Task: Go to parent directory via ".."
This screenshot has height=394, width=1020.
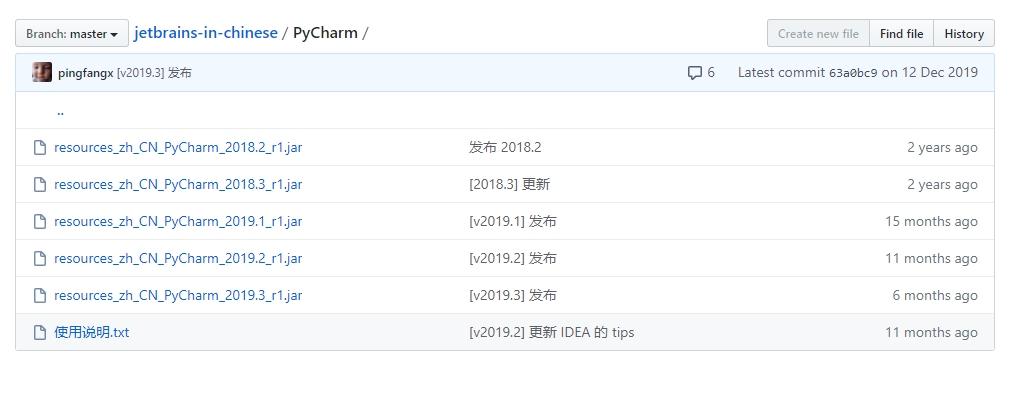Action: 60,112
